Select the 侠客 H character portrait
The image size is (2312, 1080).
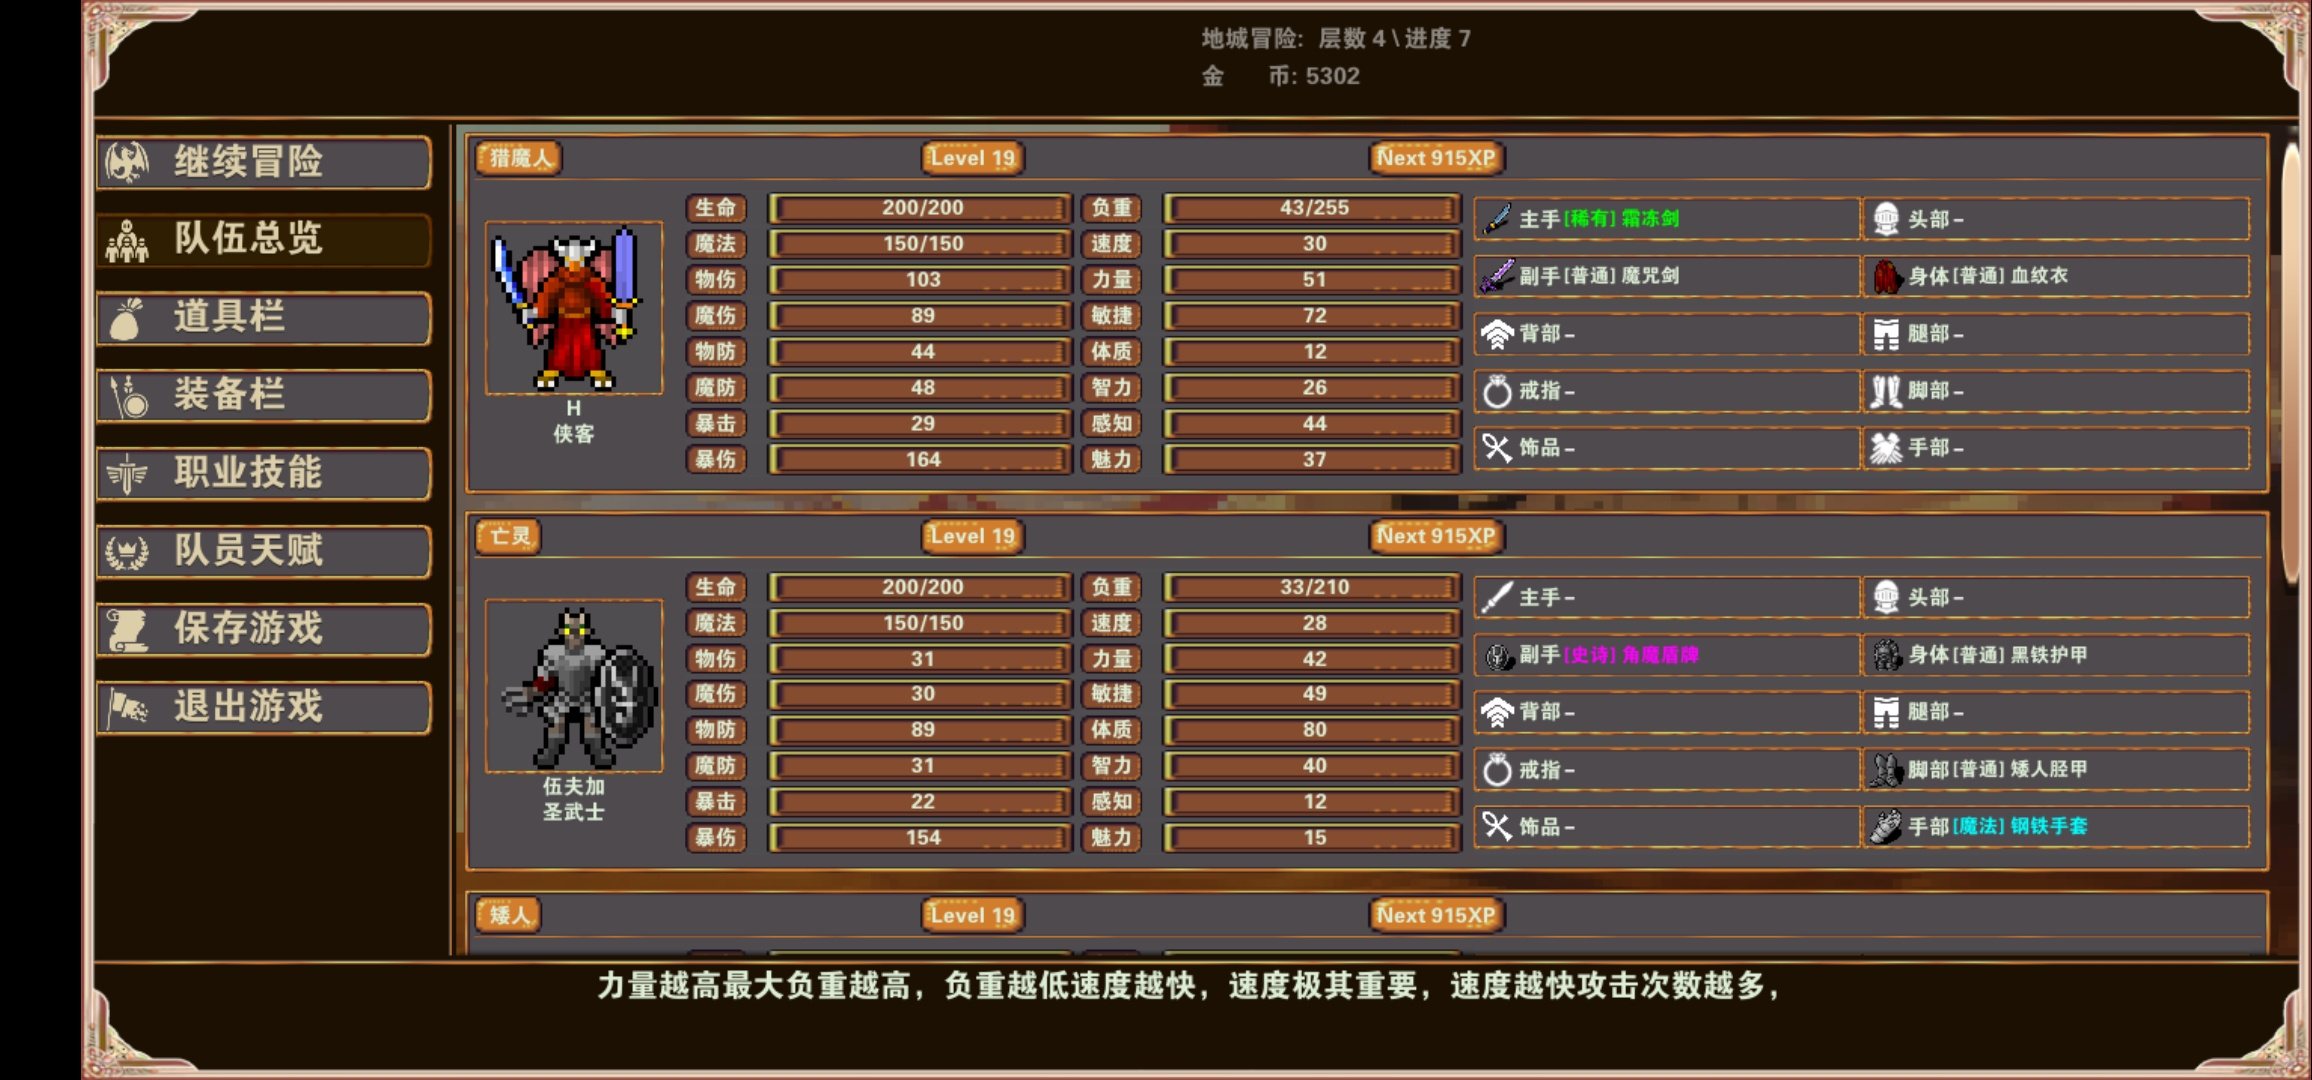(574, 308)
